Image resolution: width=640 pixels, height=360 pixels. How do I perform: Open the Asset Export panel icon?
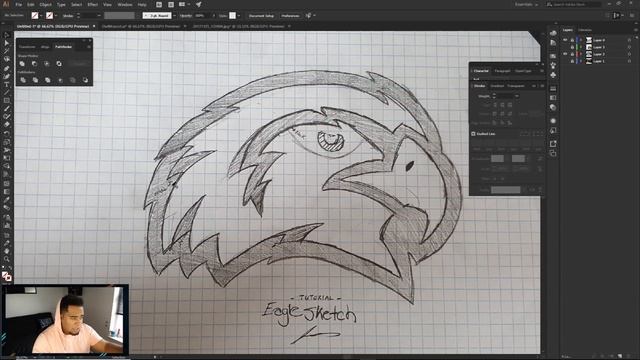553,144
